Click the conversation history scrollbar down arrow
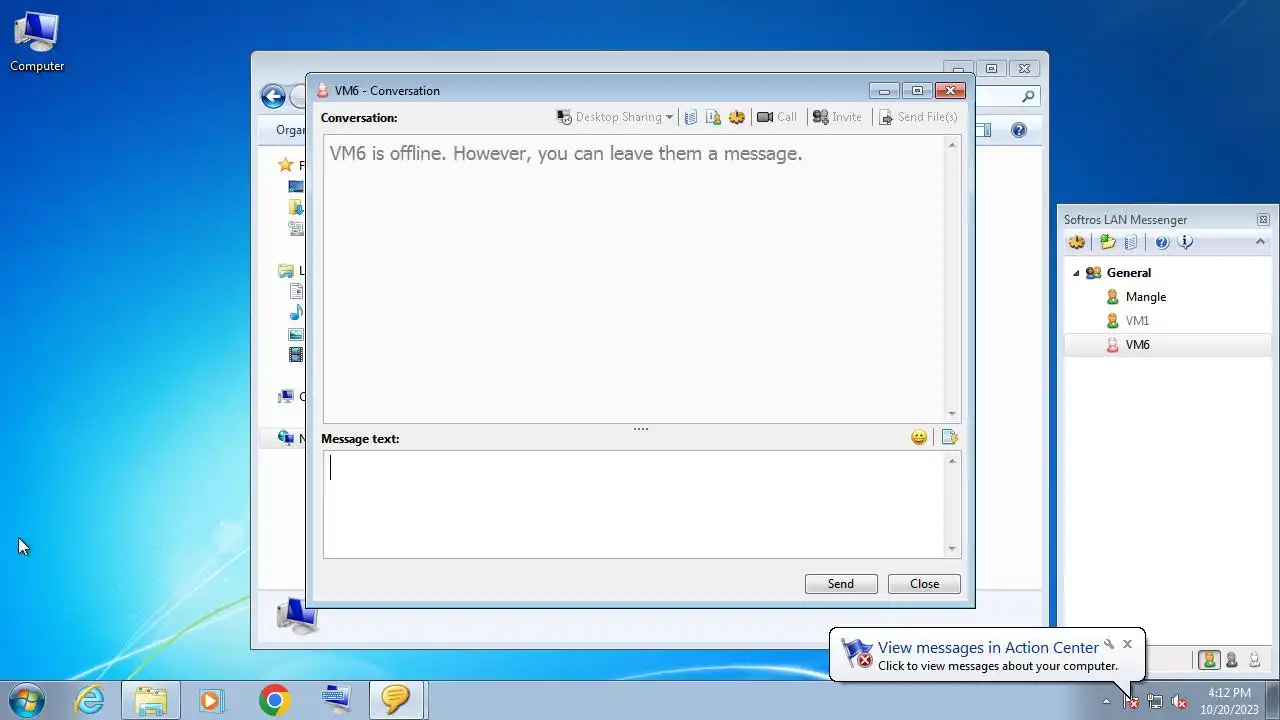The image size is (1280, 720). 952,413
